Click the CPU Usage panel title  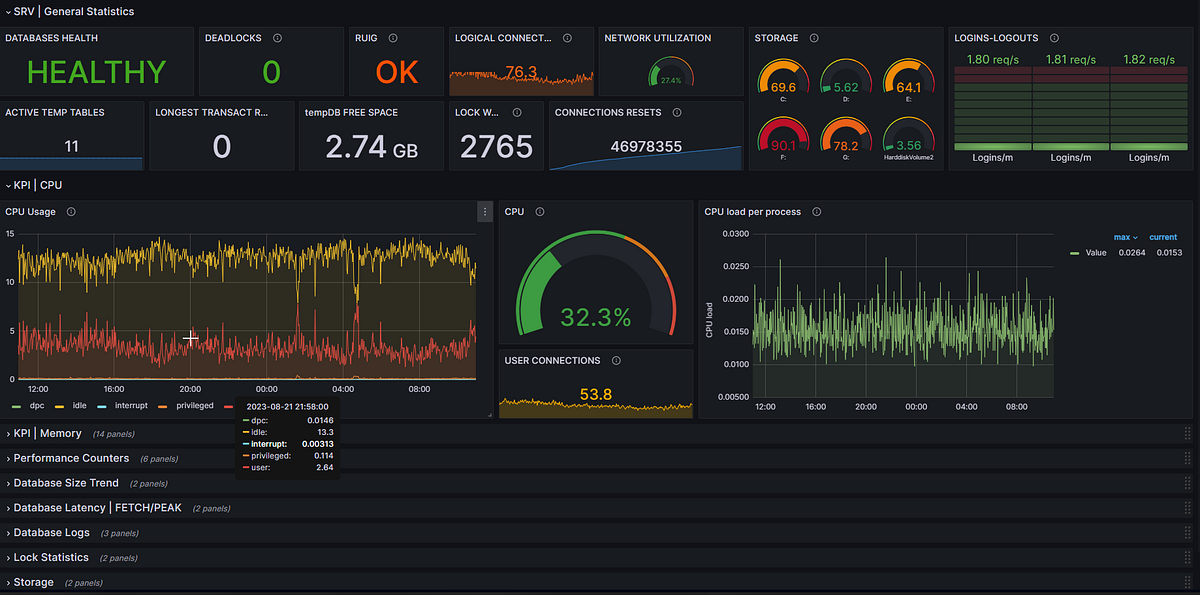point(30,211)
